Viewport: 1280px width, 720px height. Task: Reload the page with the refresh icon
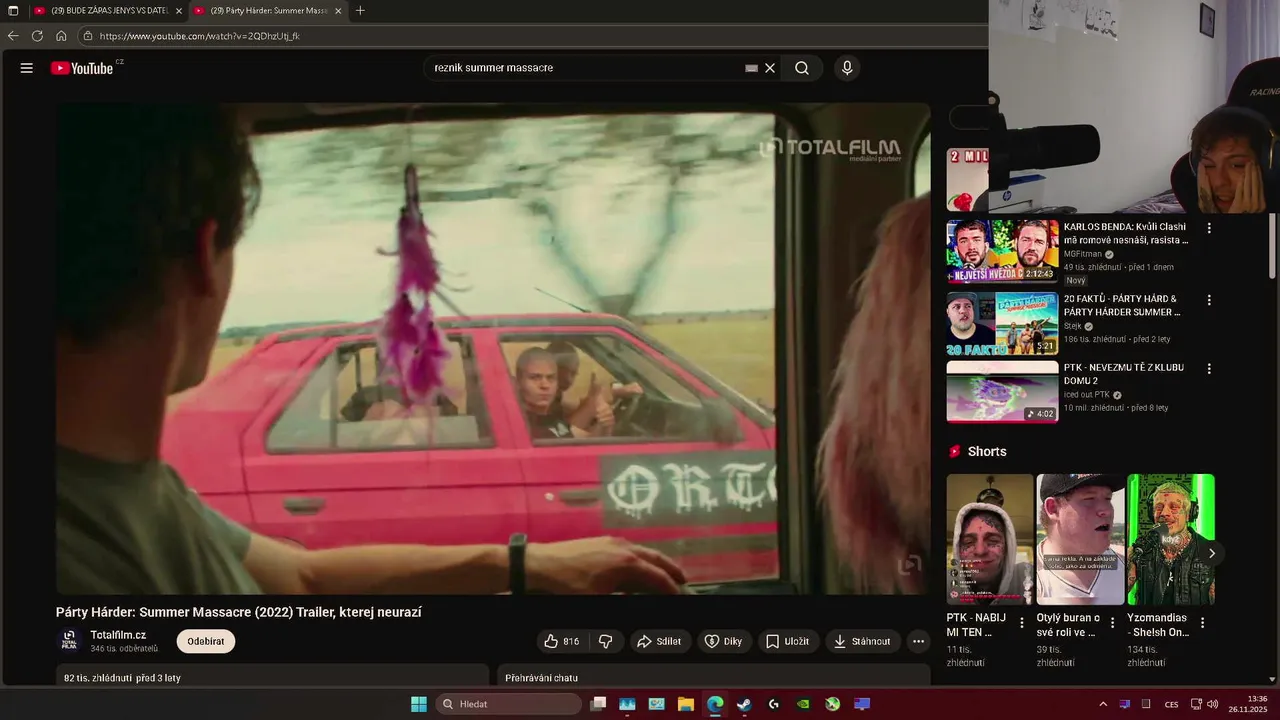37,36
